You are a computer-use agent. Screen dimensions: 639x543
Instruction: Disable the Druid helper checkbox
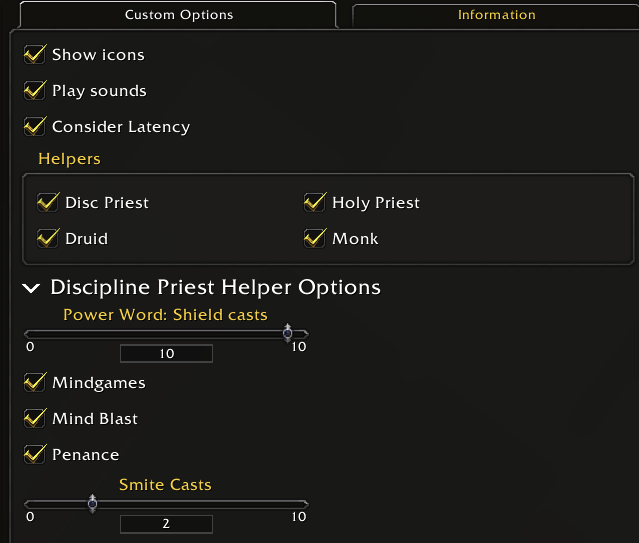click(48, 239)
